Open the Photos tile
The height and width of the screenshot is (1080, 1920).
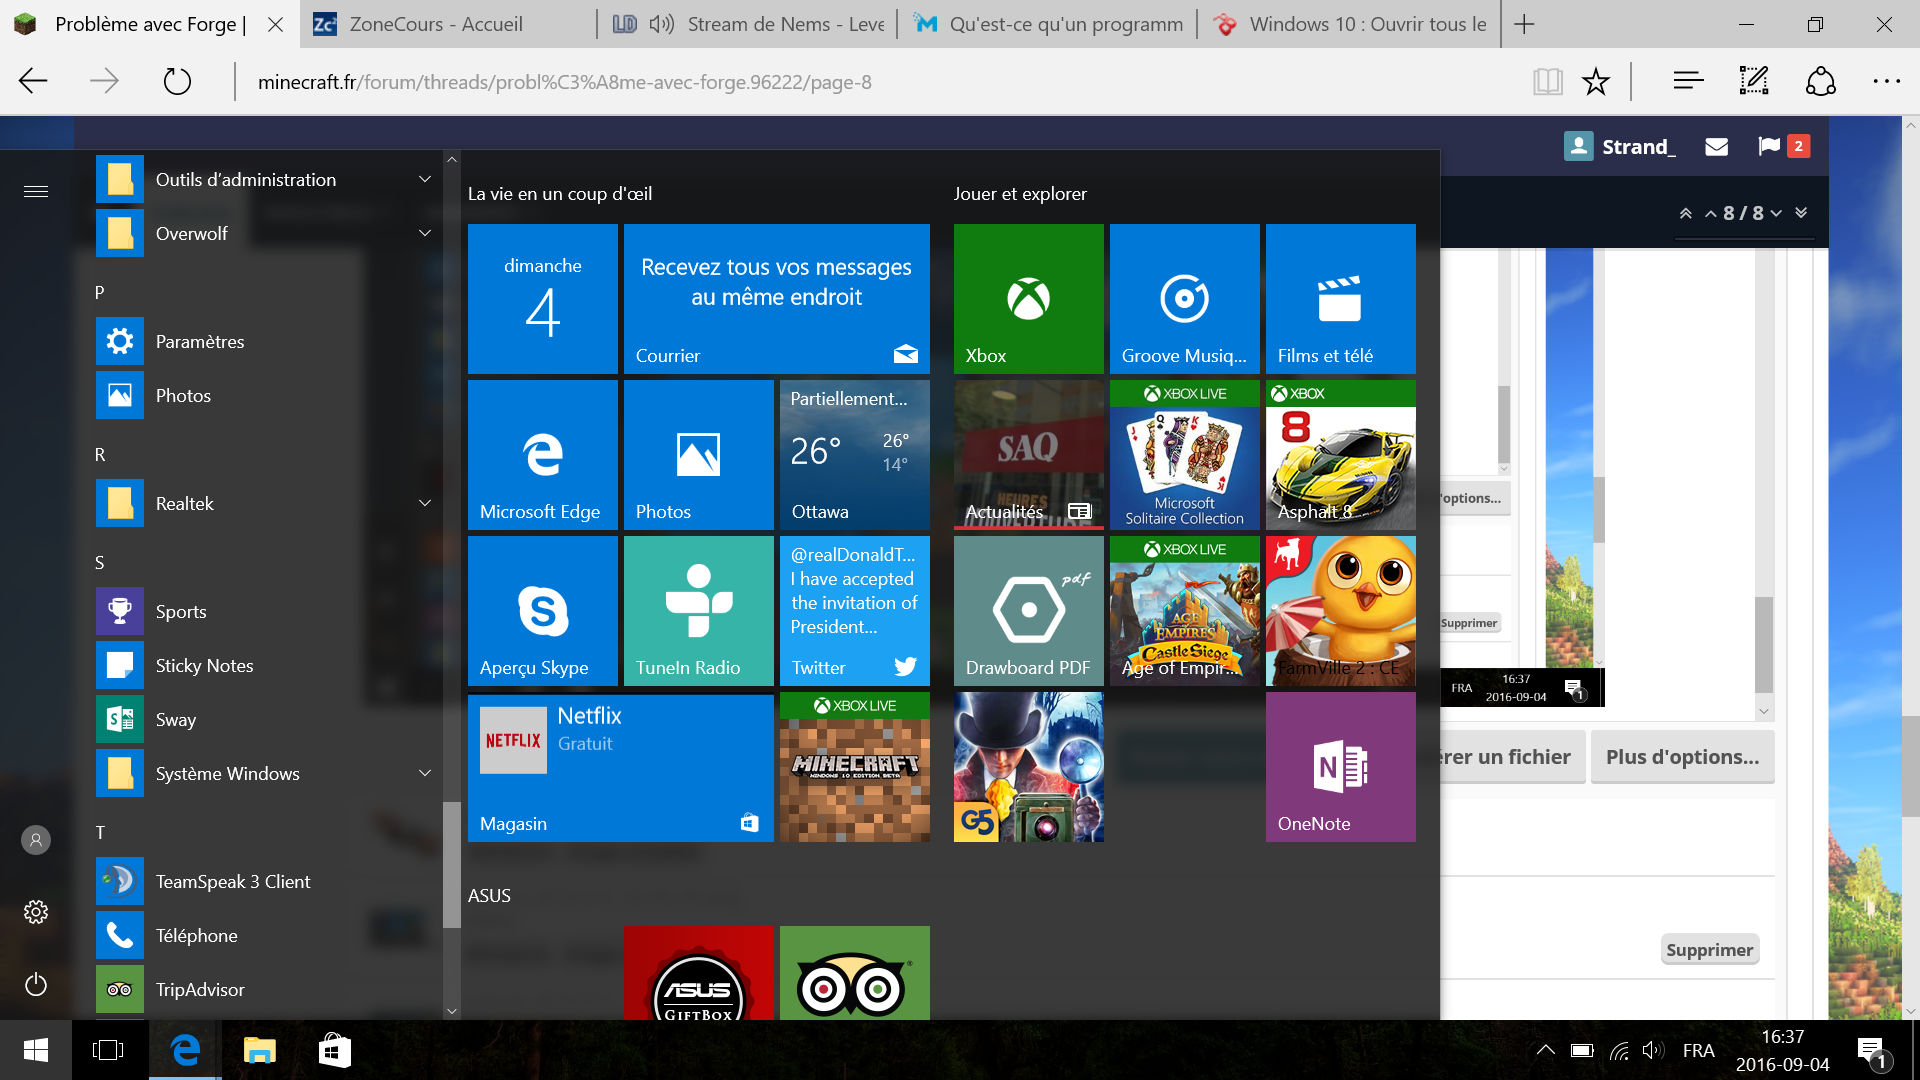[698, 454]
